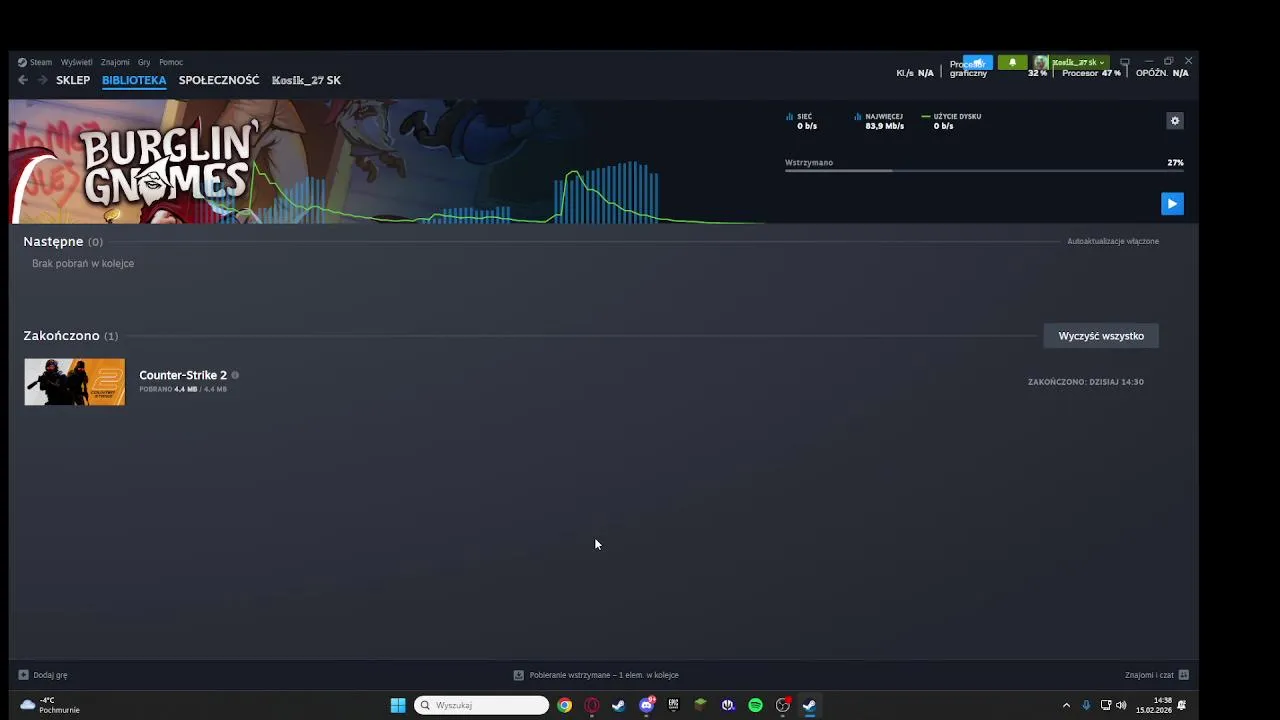Open Znajomi i czat panel
This screenshot has width=1280, height=720.
tap(1156, 675)
